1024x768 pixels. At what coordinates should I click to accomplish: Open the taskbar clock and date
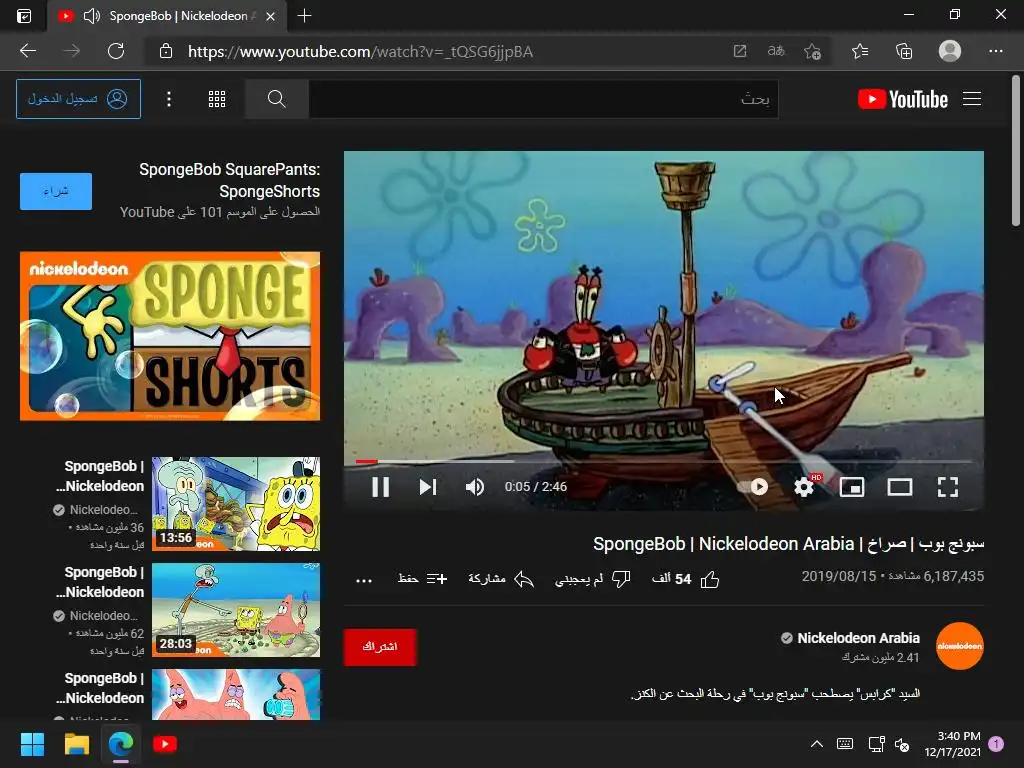[952, 744]
